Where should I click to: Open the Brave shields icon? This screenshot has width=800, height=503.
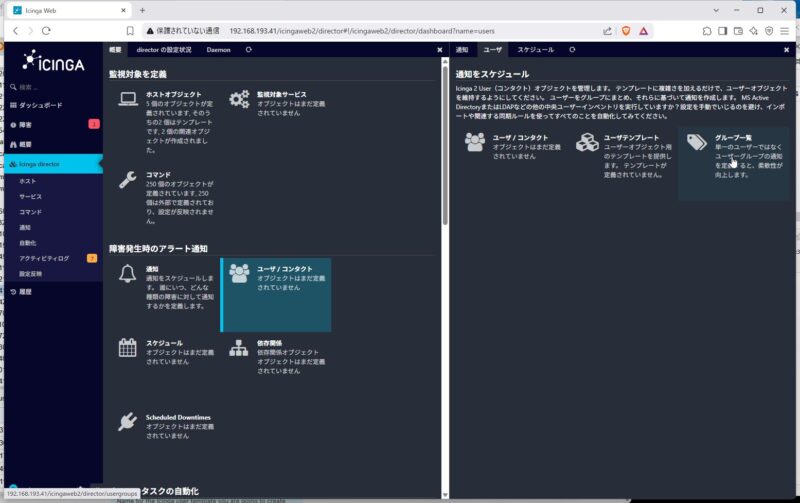coord(626,31)
